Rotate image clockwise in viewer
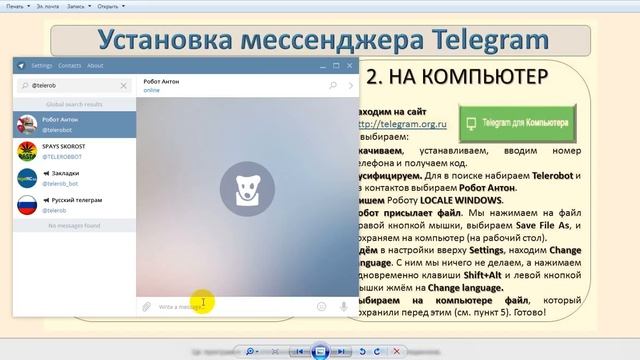640x360 pixels. click(377, 351)
